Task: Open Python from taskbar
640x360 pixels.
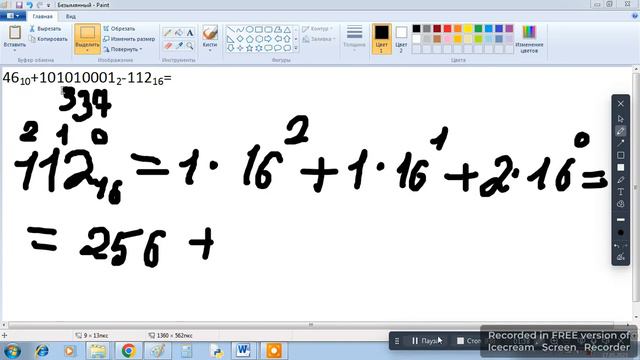Action: tap(216, 351)
